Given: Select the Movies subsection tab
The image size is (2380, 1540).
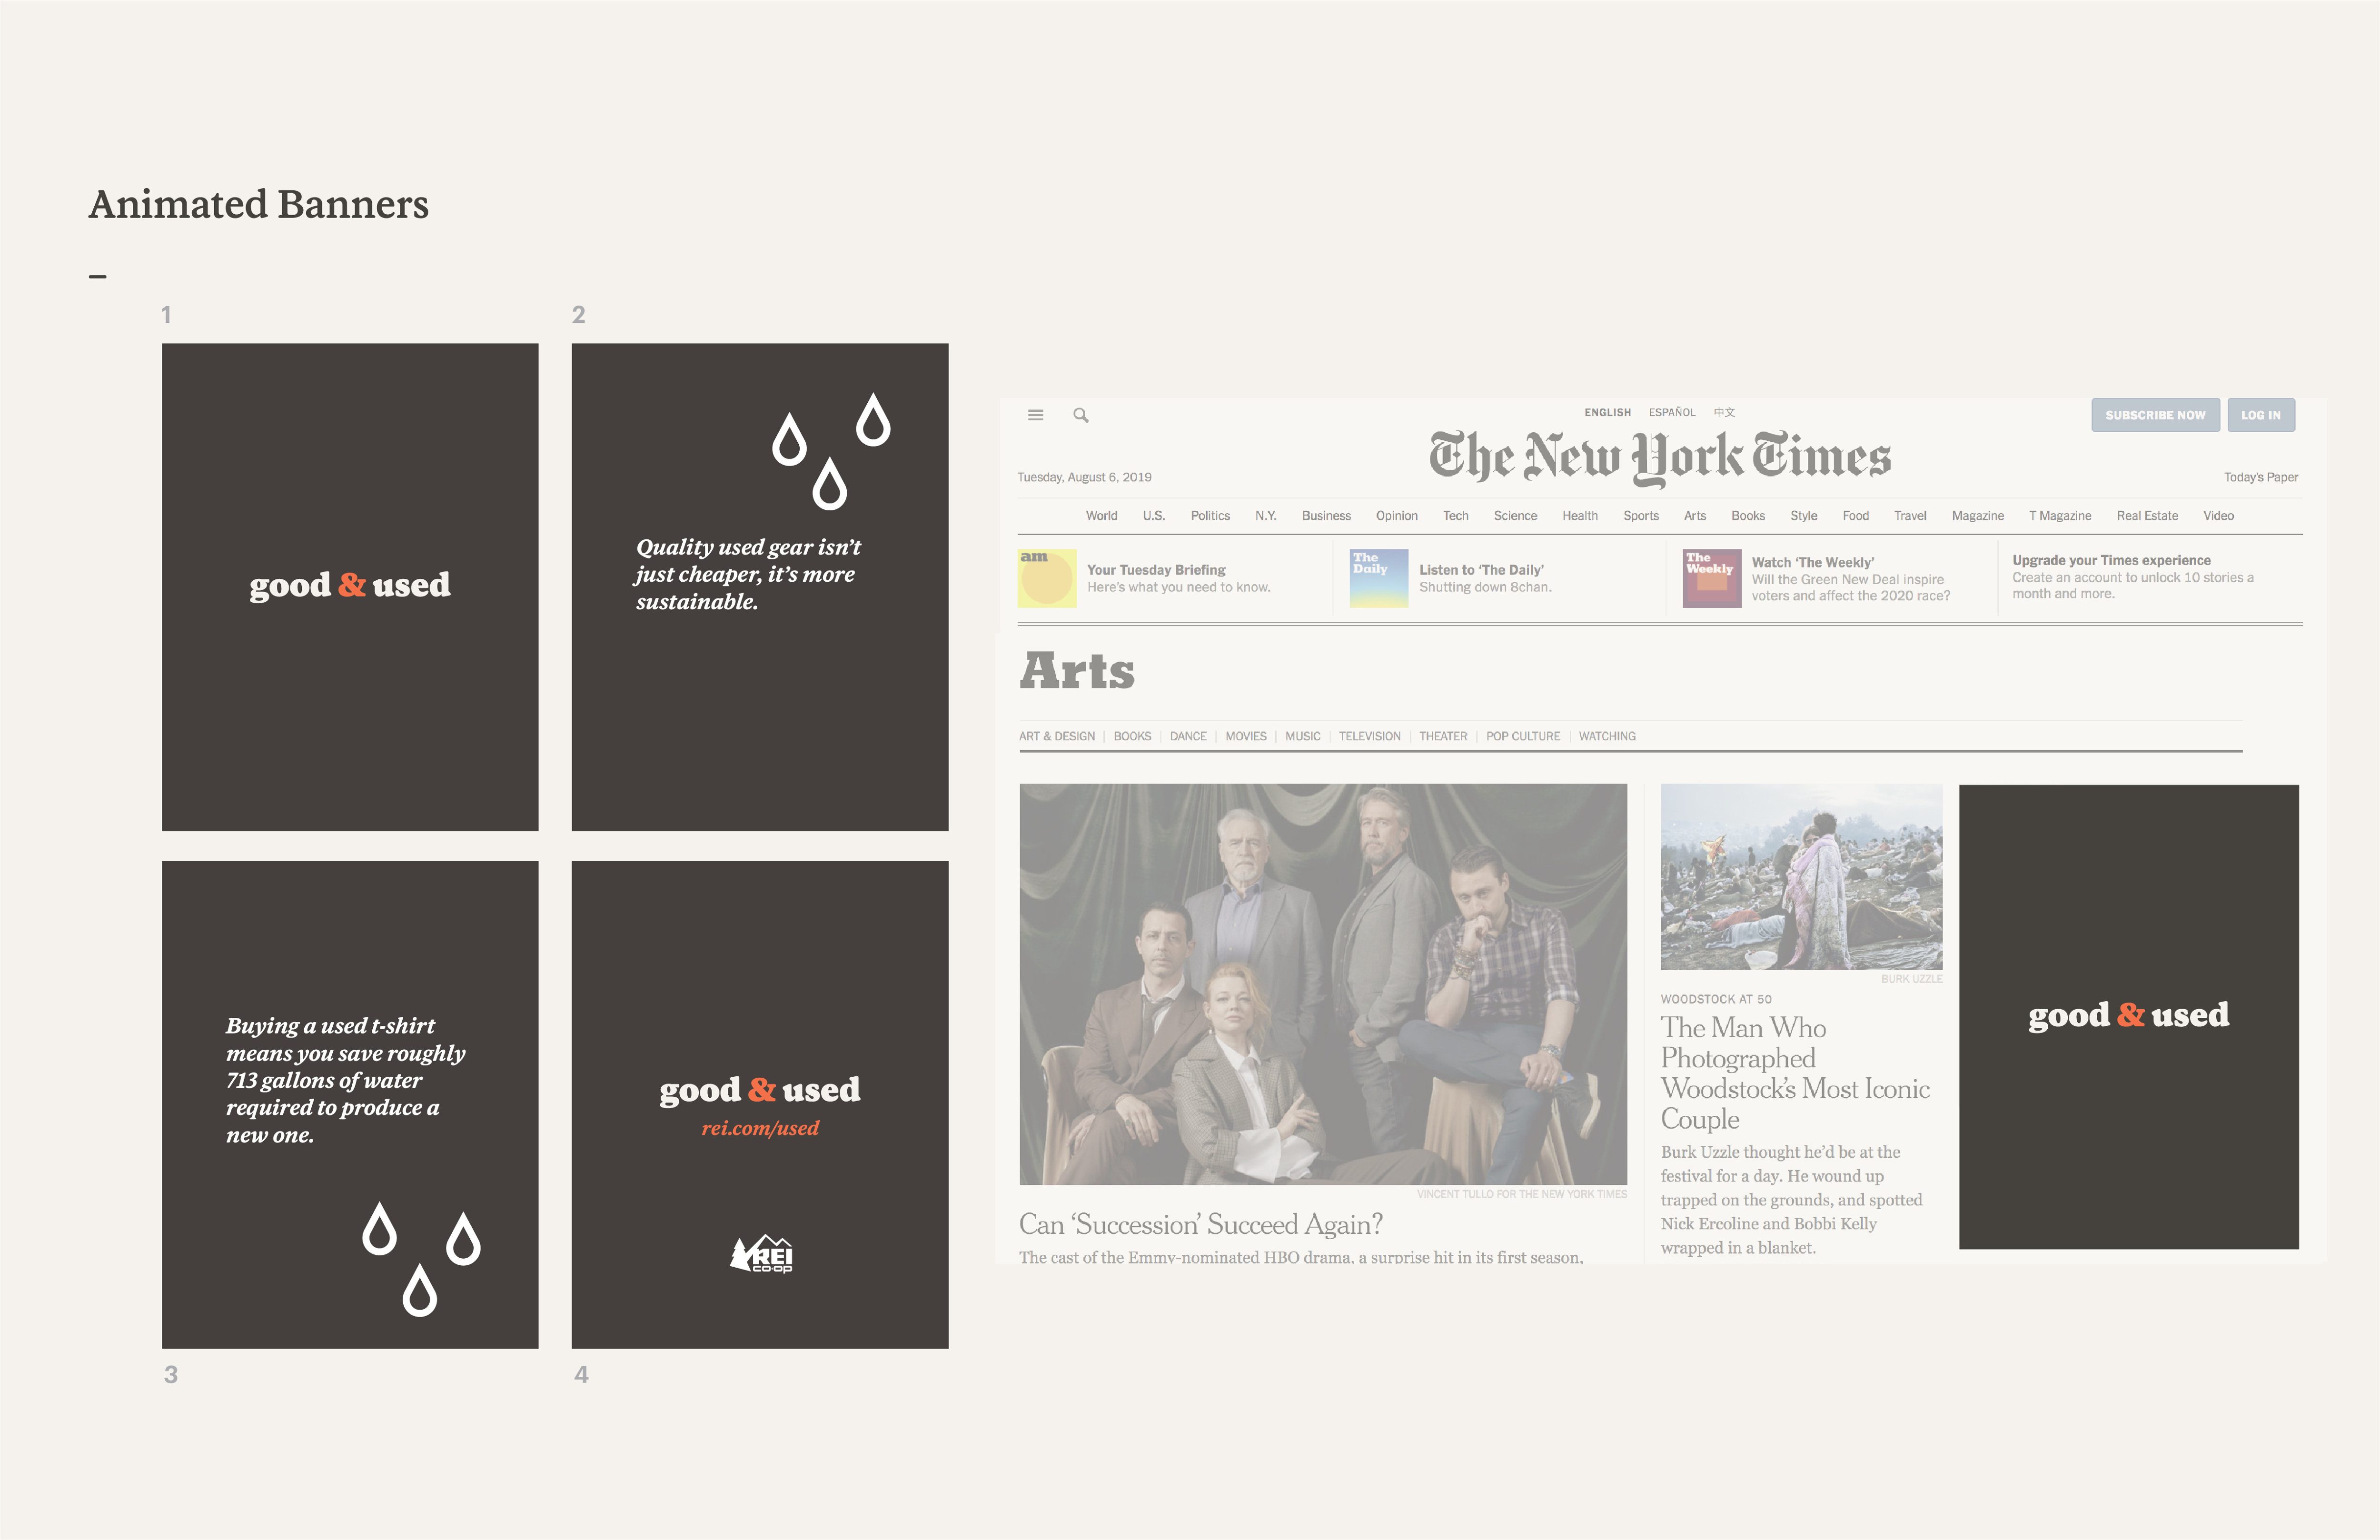Looking at the screenshot, I should pos(1246,736).
